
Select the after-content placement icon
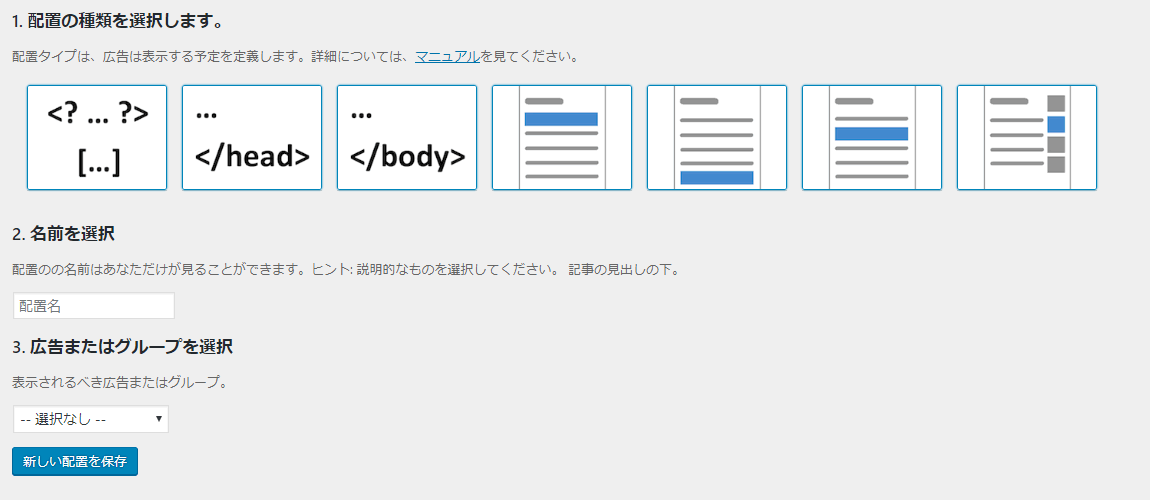(x=717, y=137)
